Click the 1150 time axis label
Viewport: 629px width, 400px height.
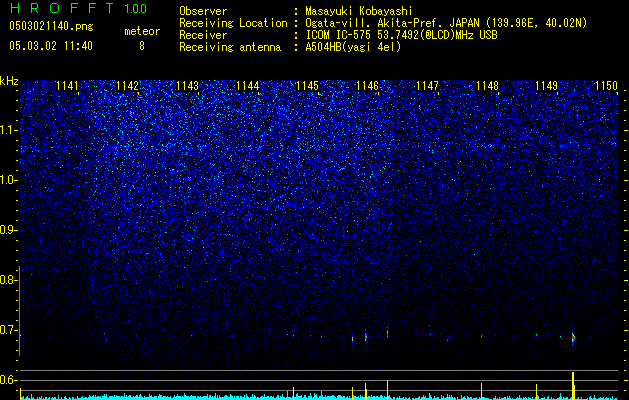(607, 86)
